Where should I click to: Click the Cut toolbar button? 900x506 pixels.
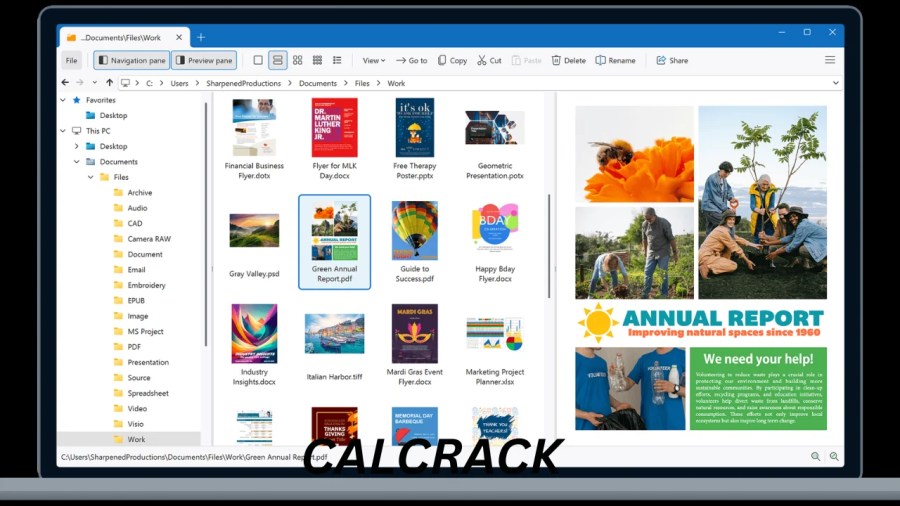tap(489, 60)
